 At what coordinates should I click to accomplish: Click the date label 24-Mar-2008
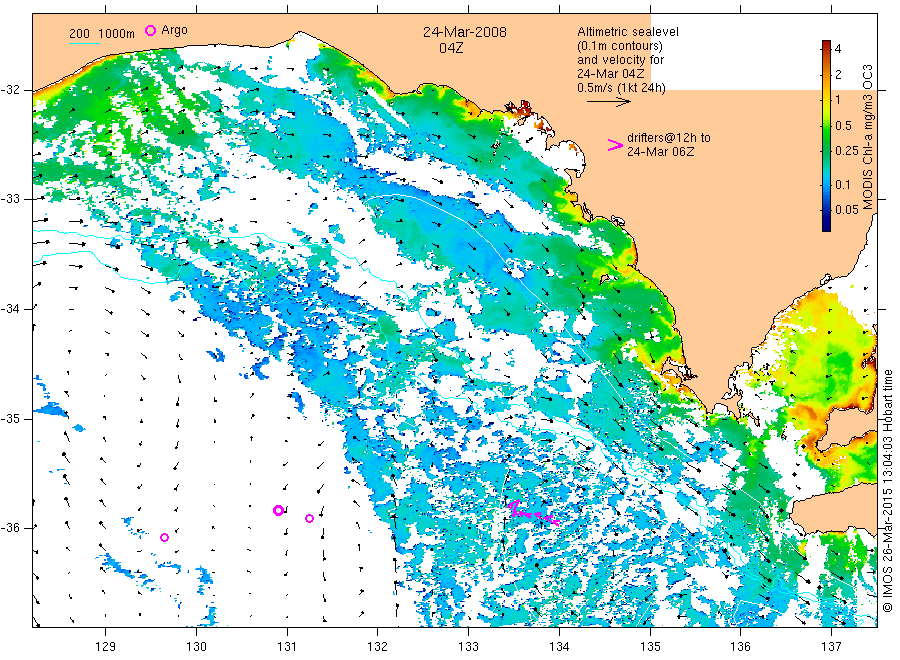click(465, 32)
